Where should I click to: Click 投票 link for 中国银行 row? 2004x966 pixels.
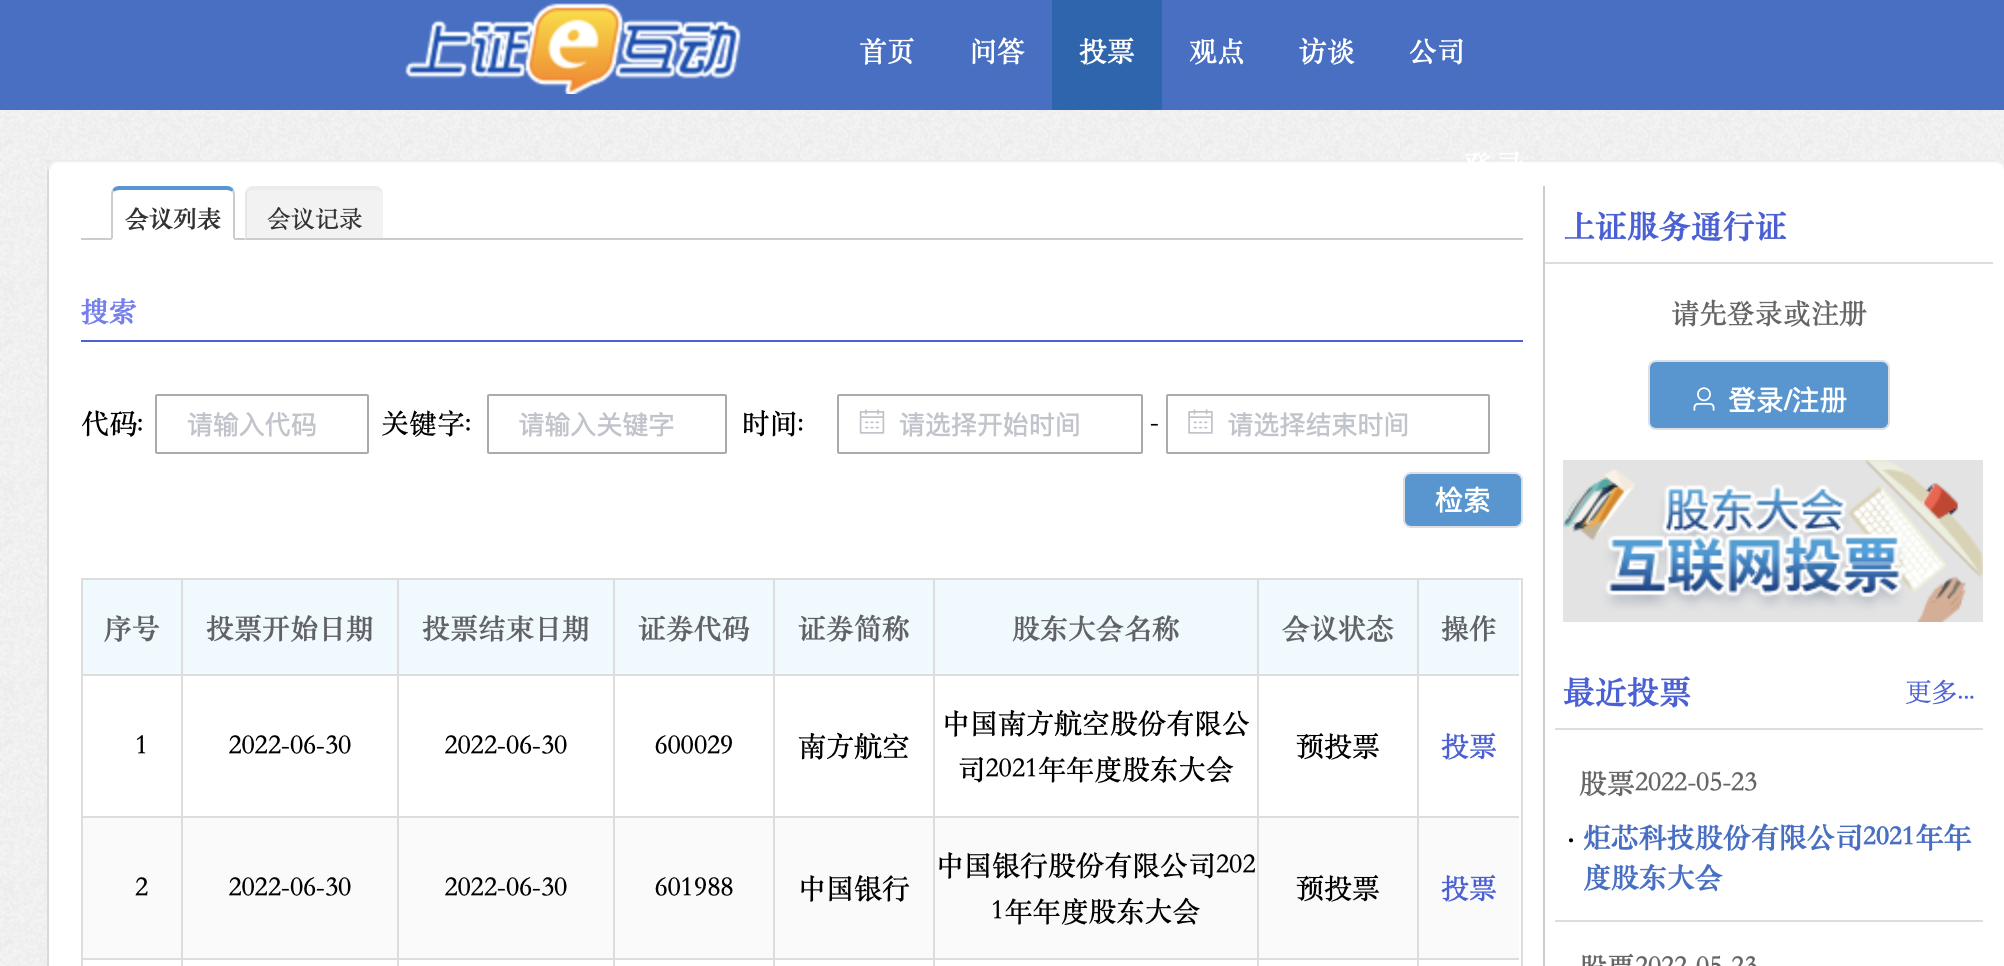click(x=1468, y=888)
